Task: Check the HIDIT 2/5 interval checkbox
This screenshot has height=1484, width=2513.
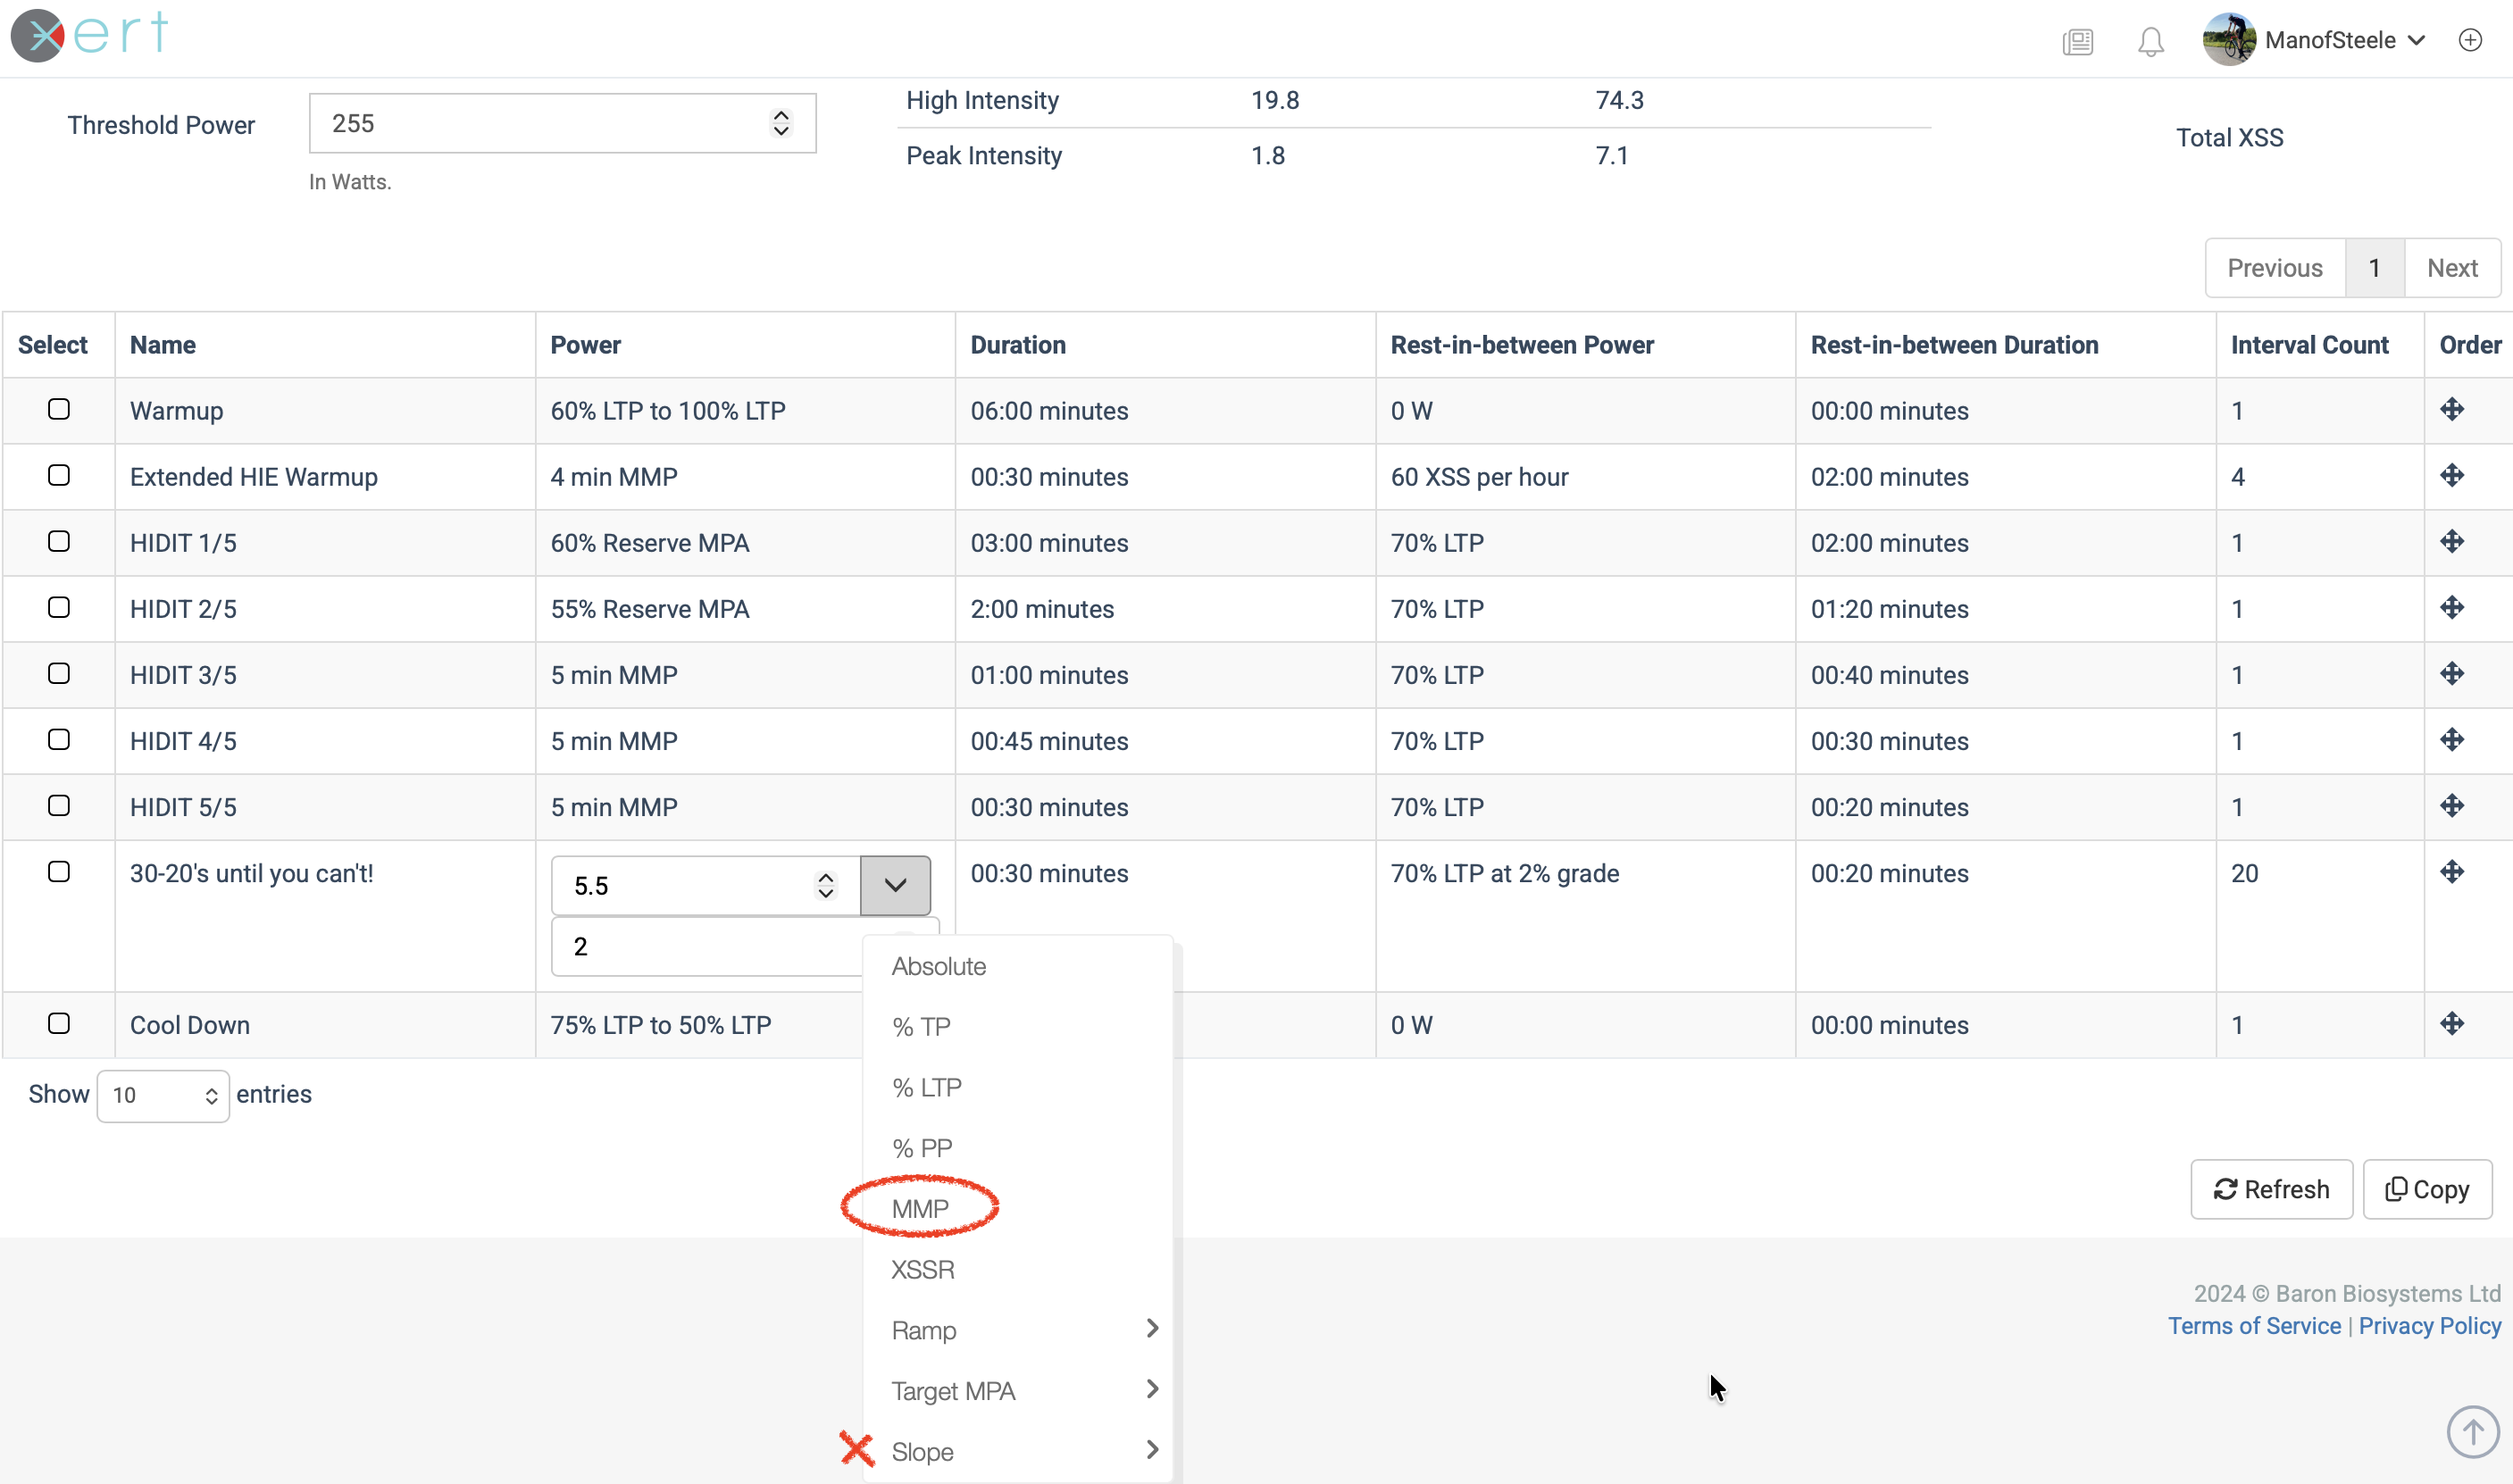Action: 59,608
